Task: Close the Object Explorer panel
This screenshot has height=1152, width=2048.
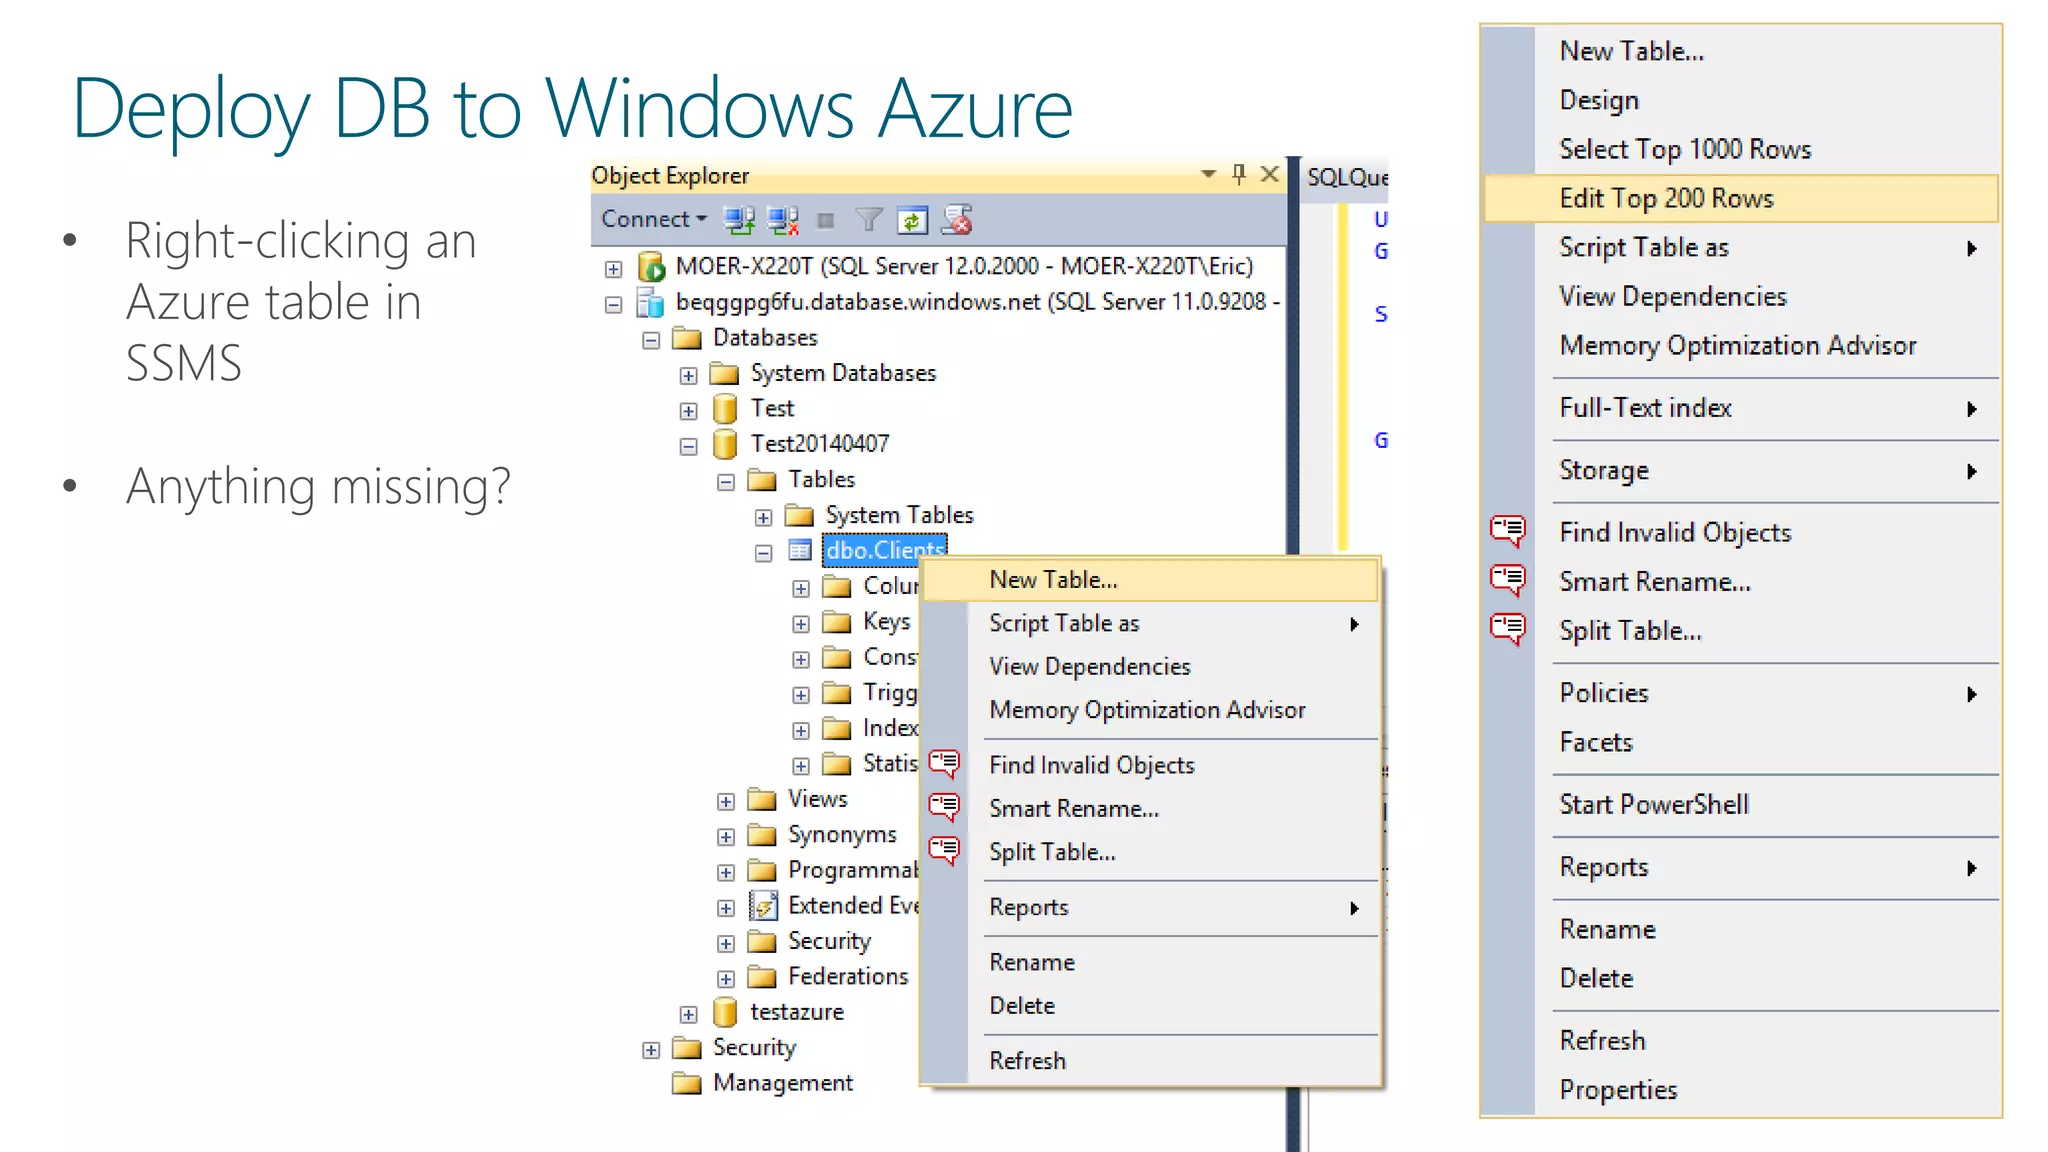Action: point(1270,174)
